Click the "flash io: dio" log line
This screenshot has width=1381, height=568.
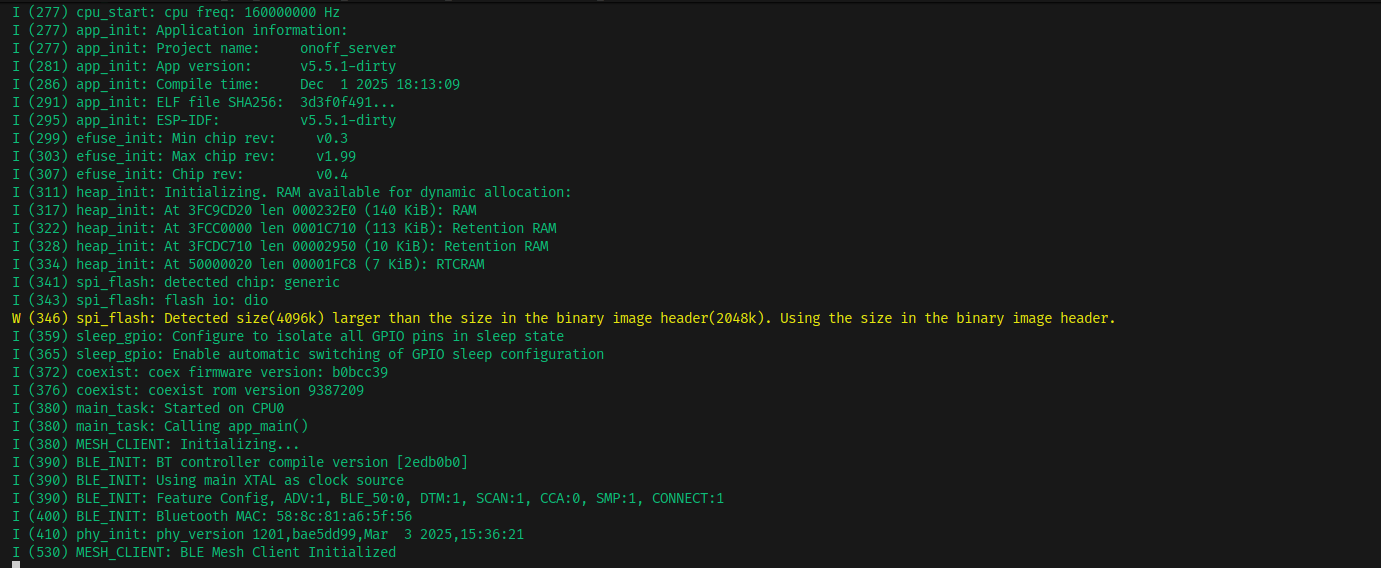click(140, 300)
